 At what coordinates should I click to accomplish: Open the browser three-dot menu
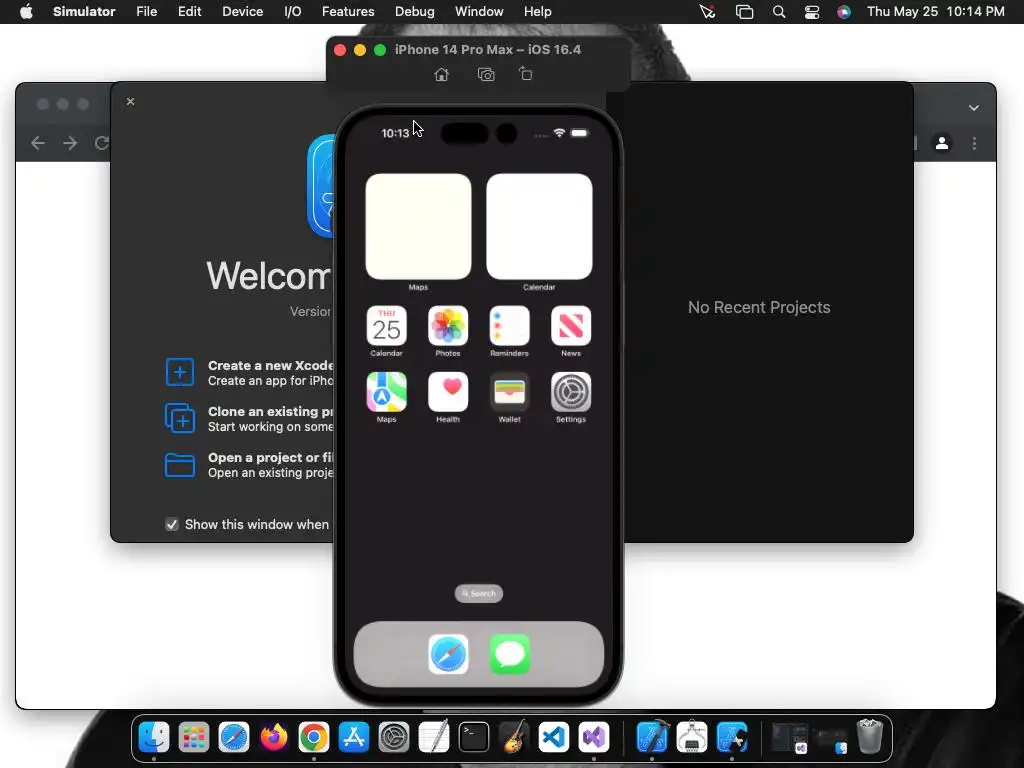coord(974,143)
